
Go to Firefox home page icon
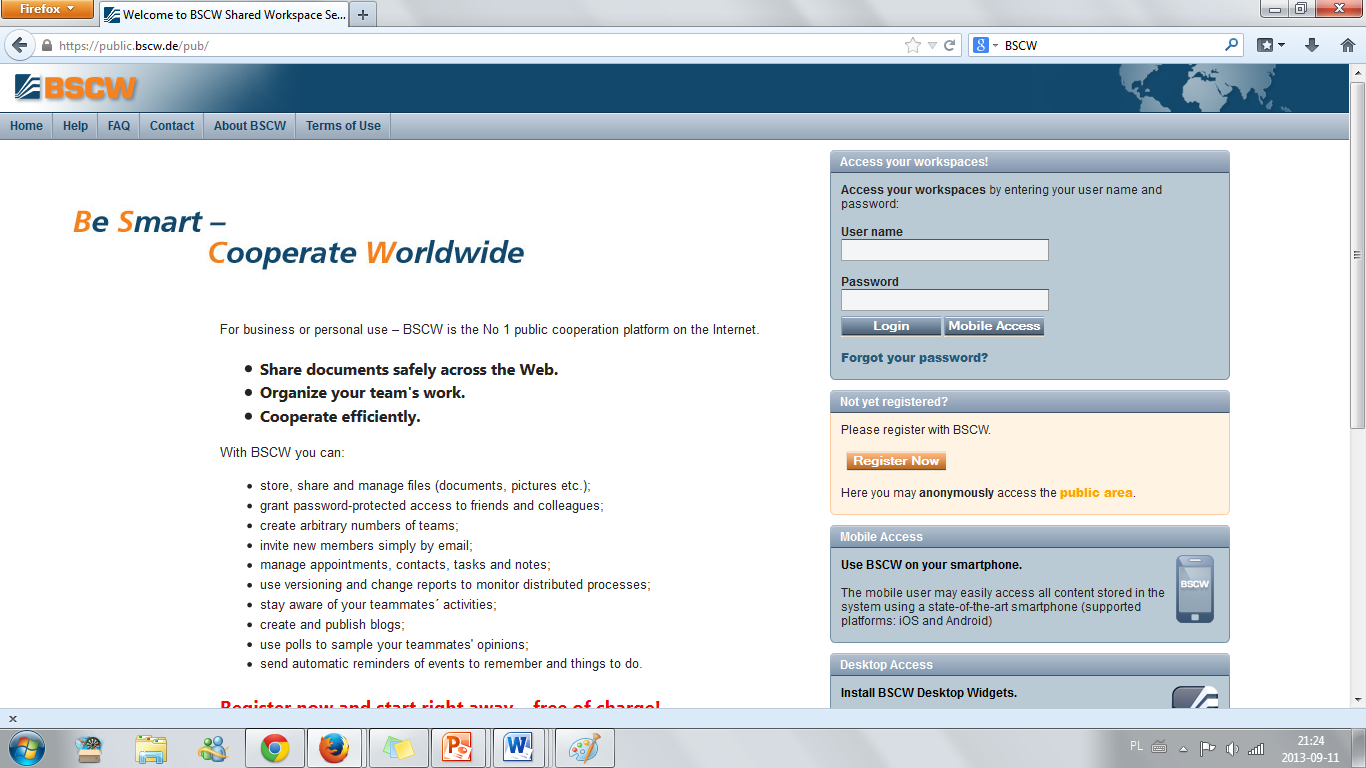1346,45
